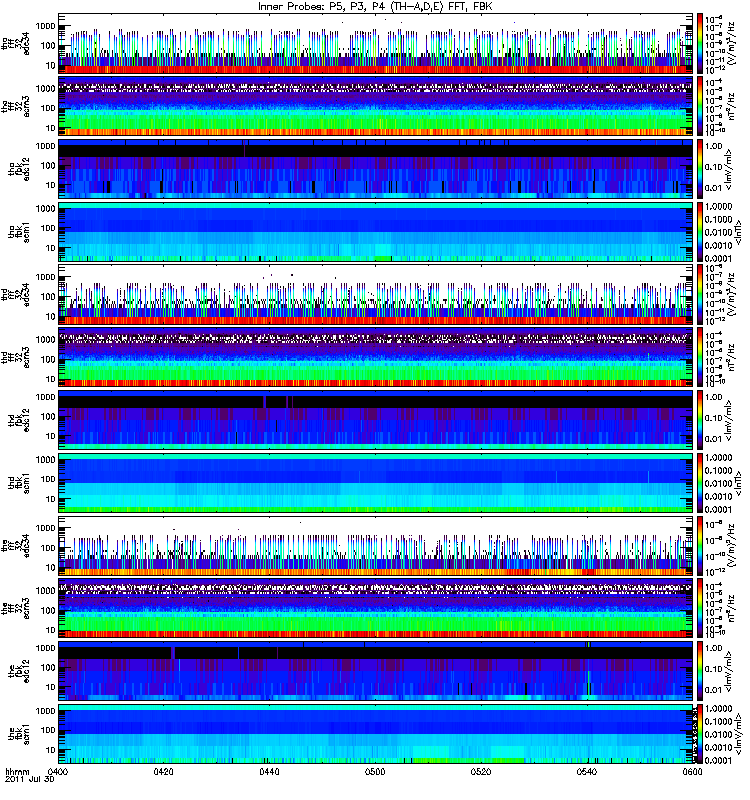Select the thd fbk edc12 axis label

coord(19,420)
